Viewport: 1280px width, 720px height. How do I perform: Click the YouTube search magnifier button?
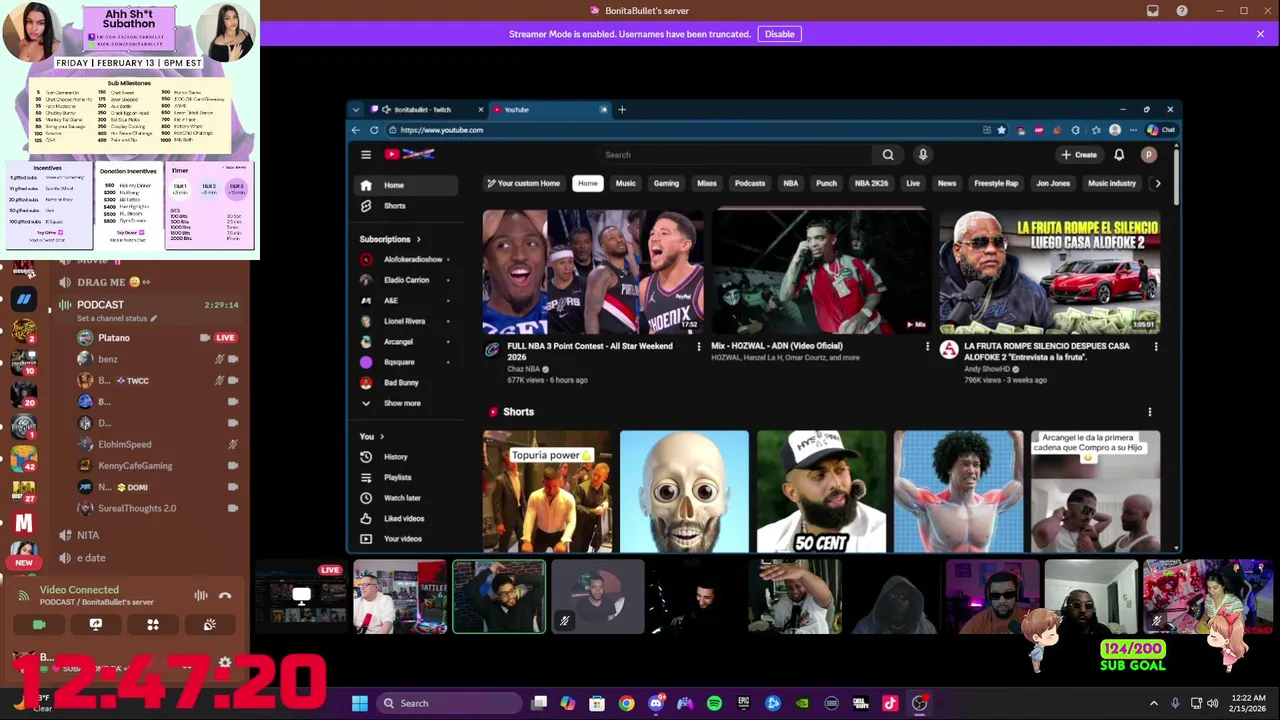[888, 155]
